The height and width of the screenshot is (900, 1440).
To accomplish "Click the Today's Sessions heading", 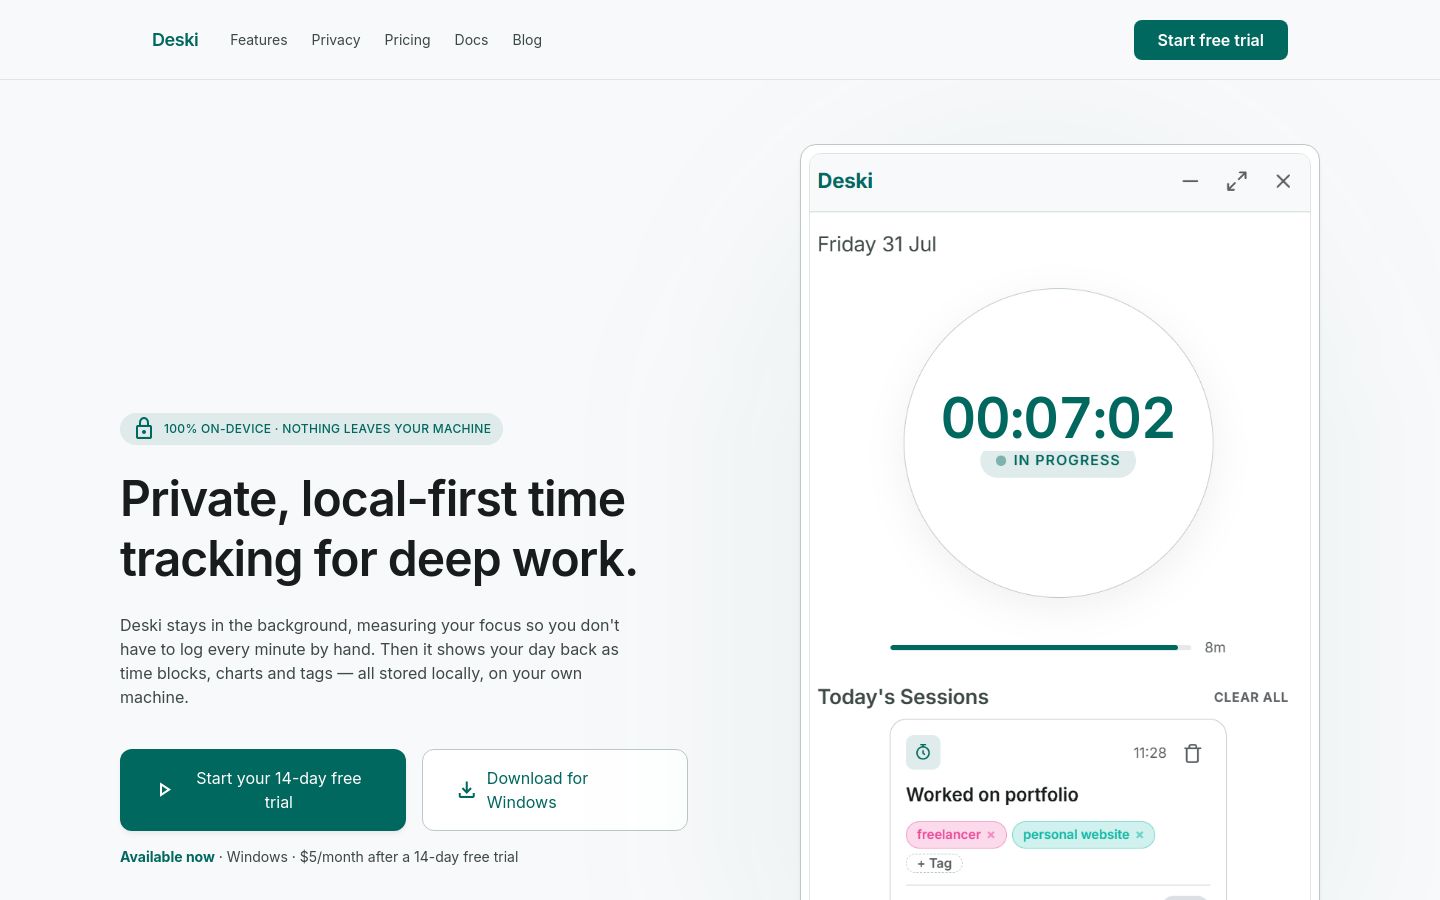I will coord(903,697).
